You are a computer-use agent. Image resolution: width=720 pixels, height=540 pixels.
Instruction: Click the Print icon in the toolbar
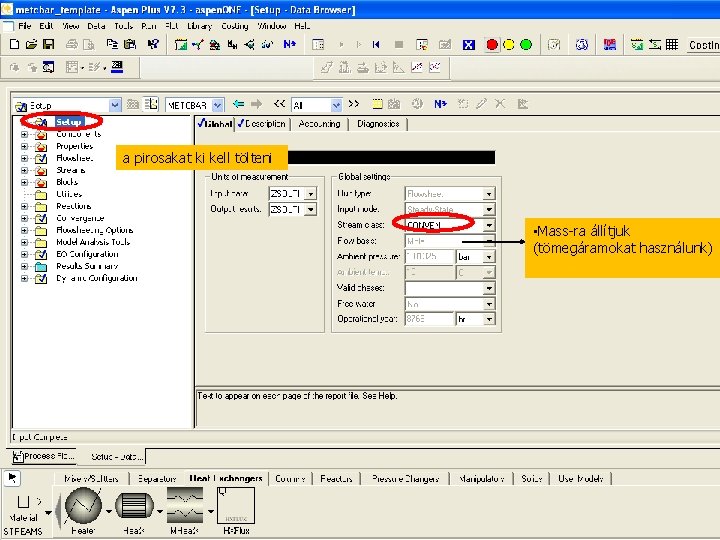coord(71,44)
